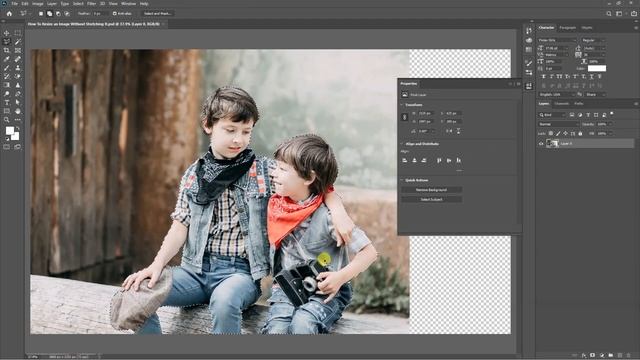The width and height of the screenshot is (640, 360).
Task: Collapse the Quick Actions section
Action: tap(402, 180)
